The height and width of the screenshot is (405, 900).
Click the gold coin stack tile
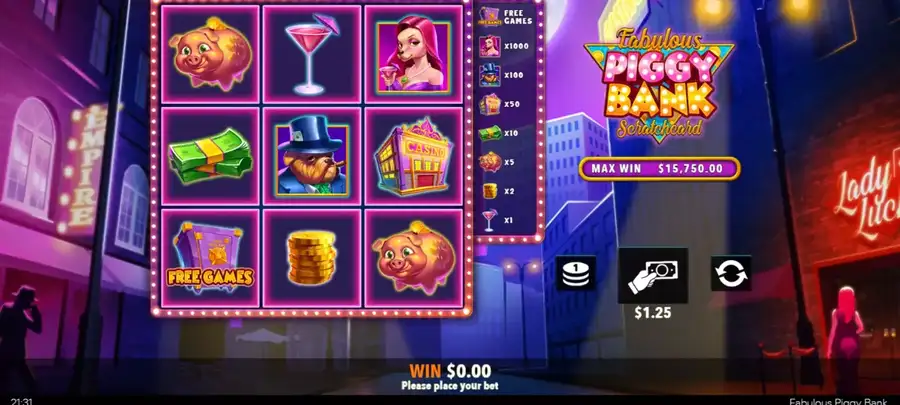312,258
